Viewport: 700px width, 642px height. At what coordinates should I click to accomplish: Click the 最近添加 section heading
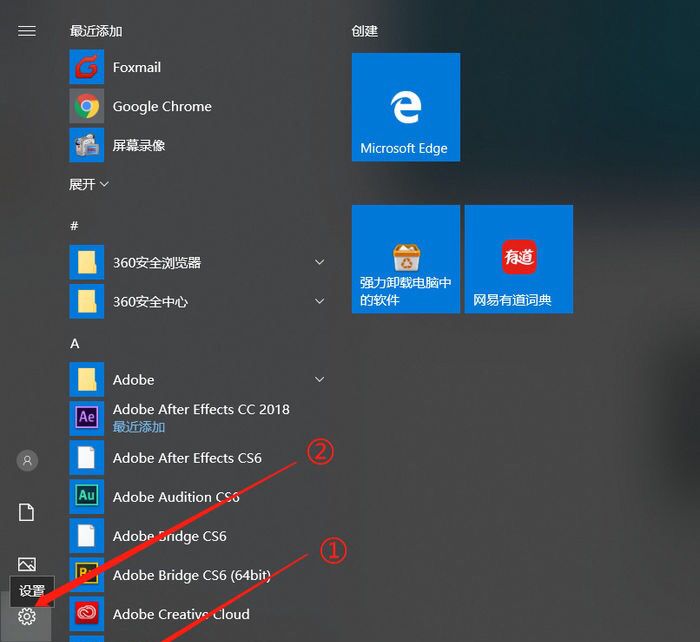[96, 31]
